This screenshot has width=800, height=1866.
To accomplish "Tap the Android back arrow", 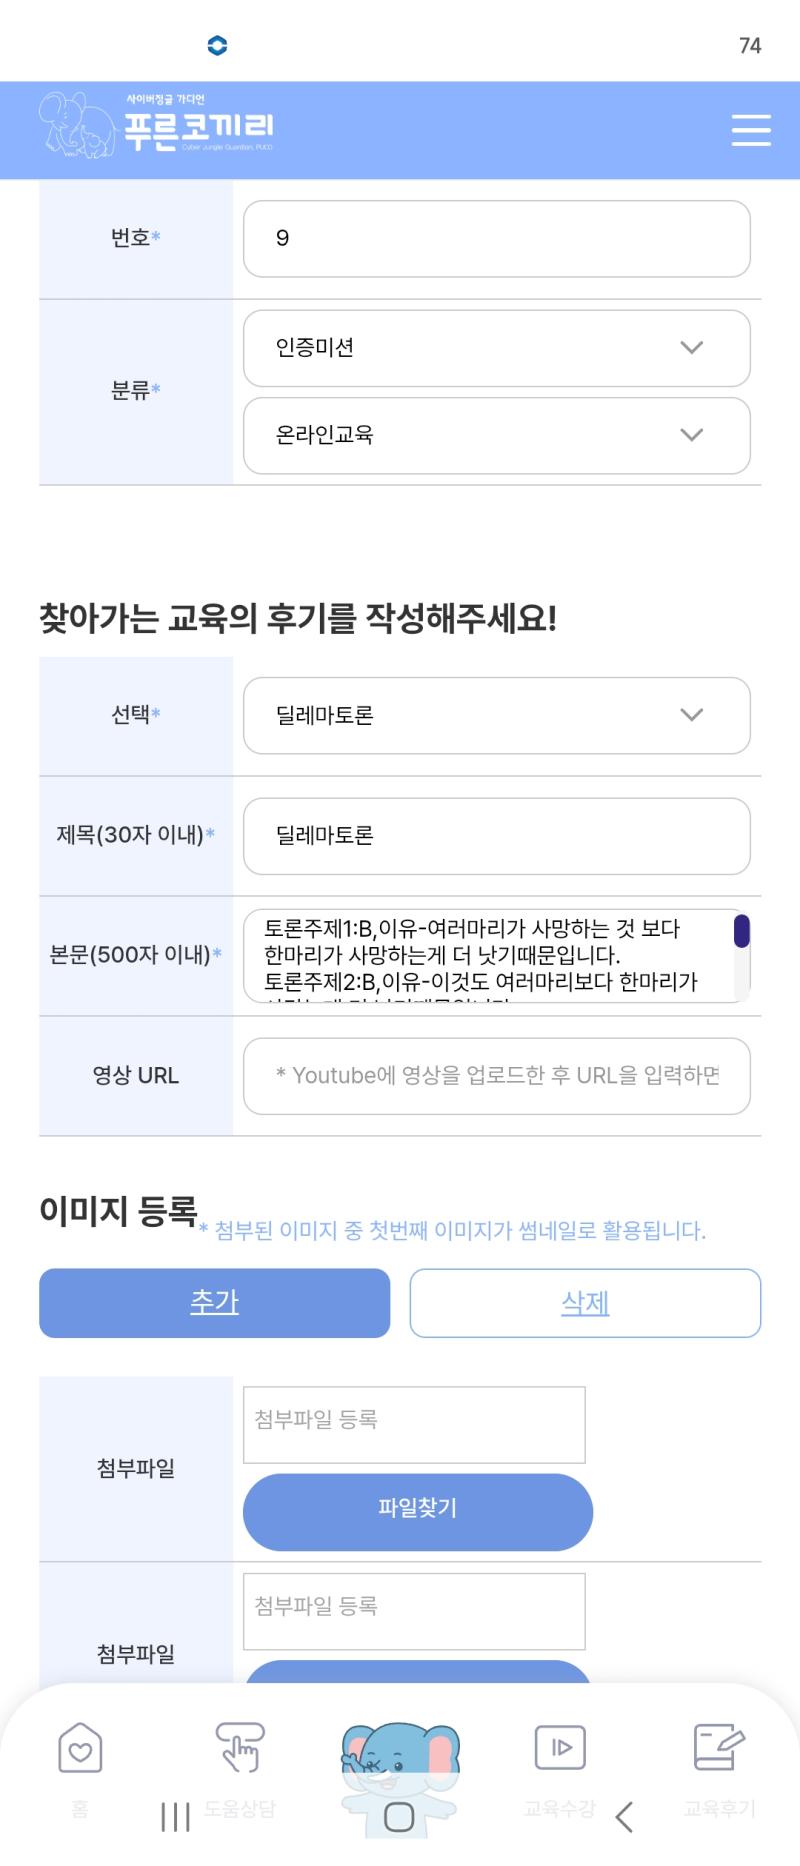I will [x=625, y=1817].
